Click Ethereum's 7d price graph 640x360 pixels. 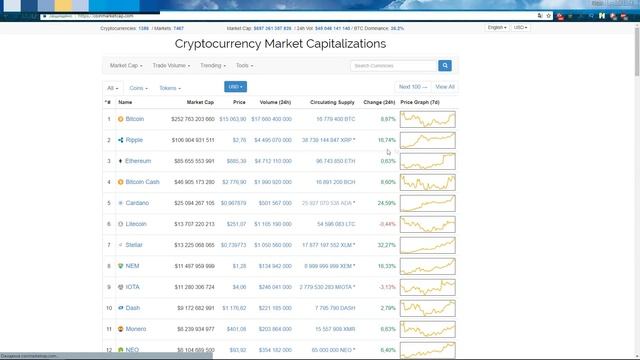[428, 161]
